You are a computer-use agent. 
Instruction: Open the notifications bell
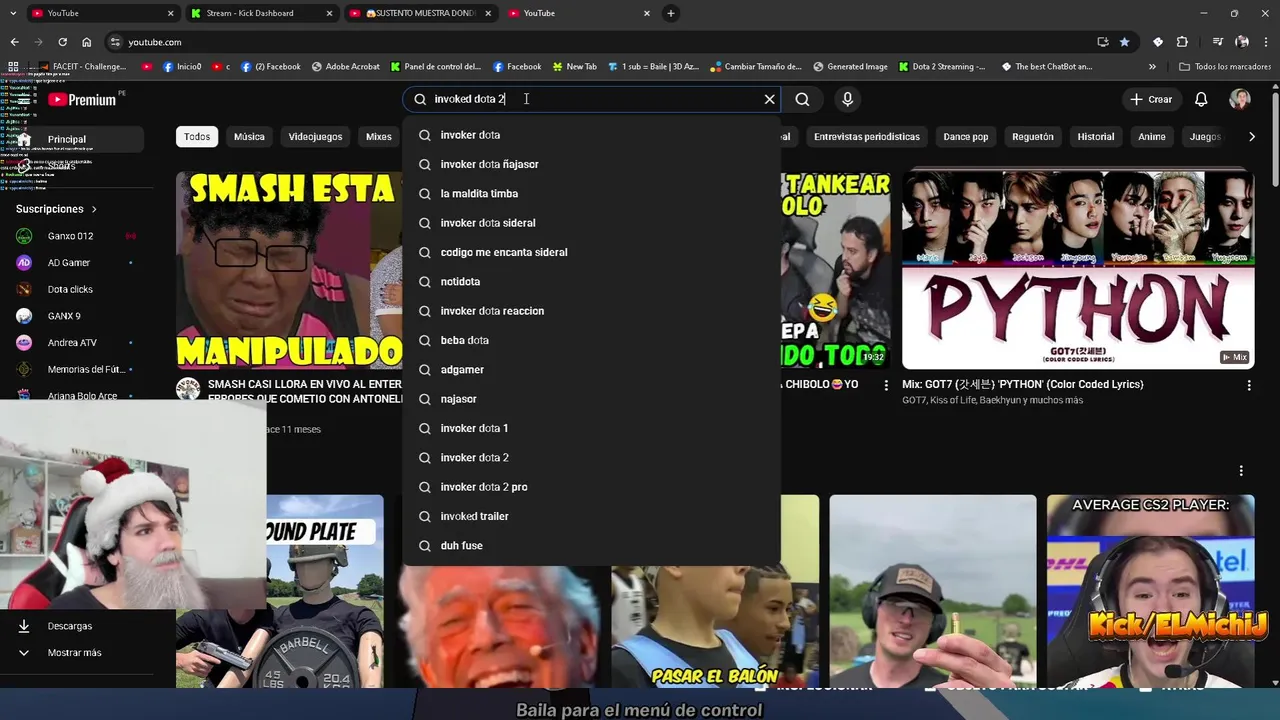click(x=1201, y=99)
